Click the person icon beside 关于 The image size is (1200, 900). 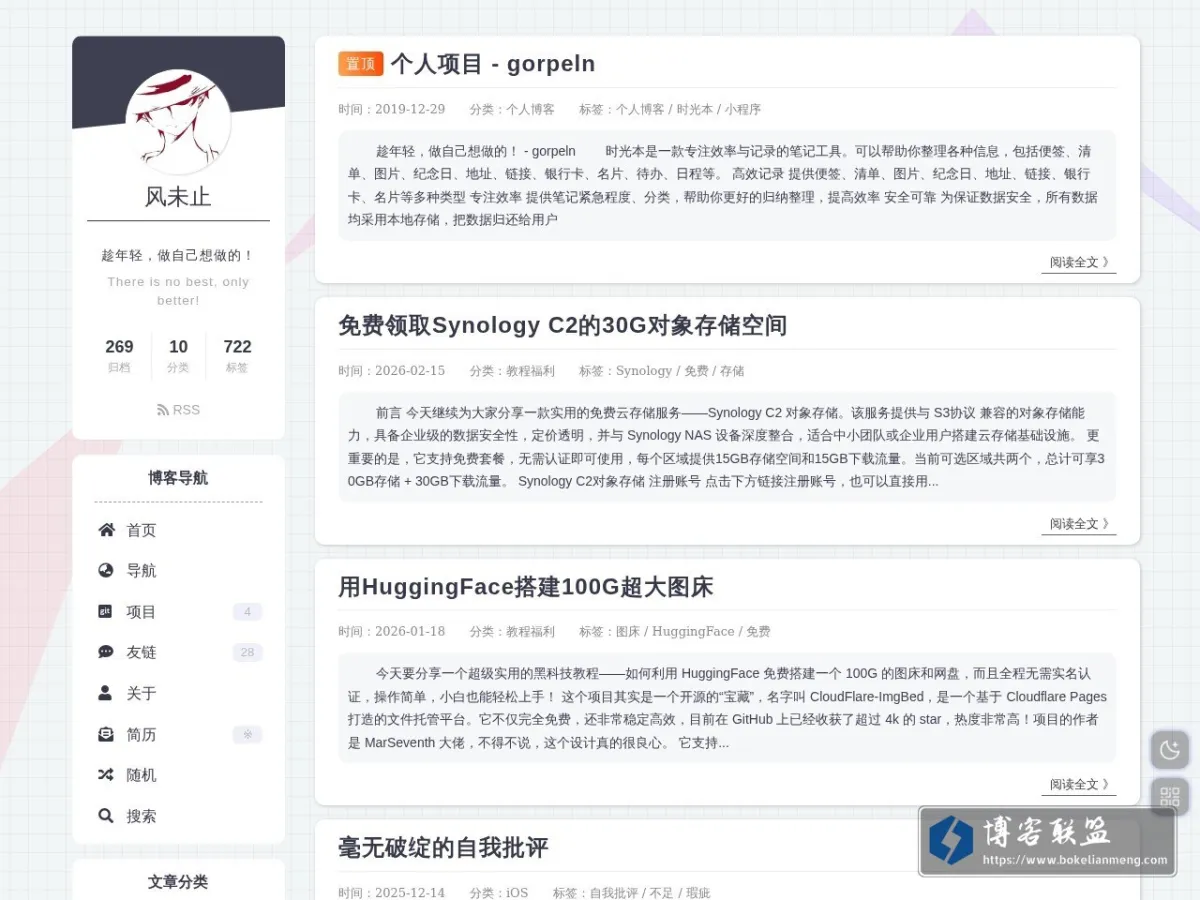point(106,693)
